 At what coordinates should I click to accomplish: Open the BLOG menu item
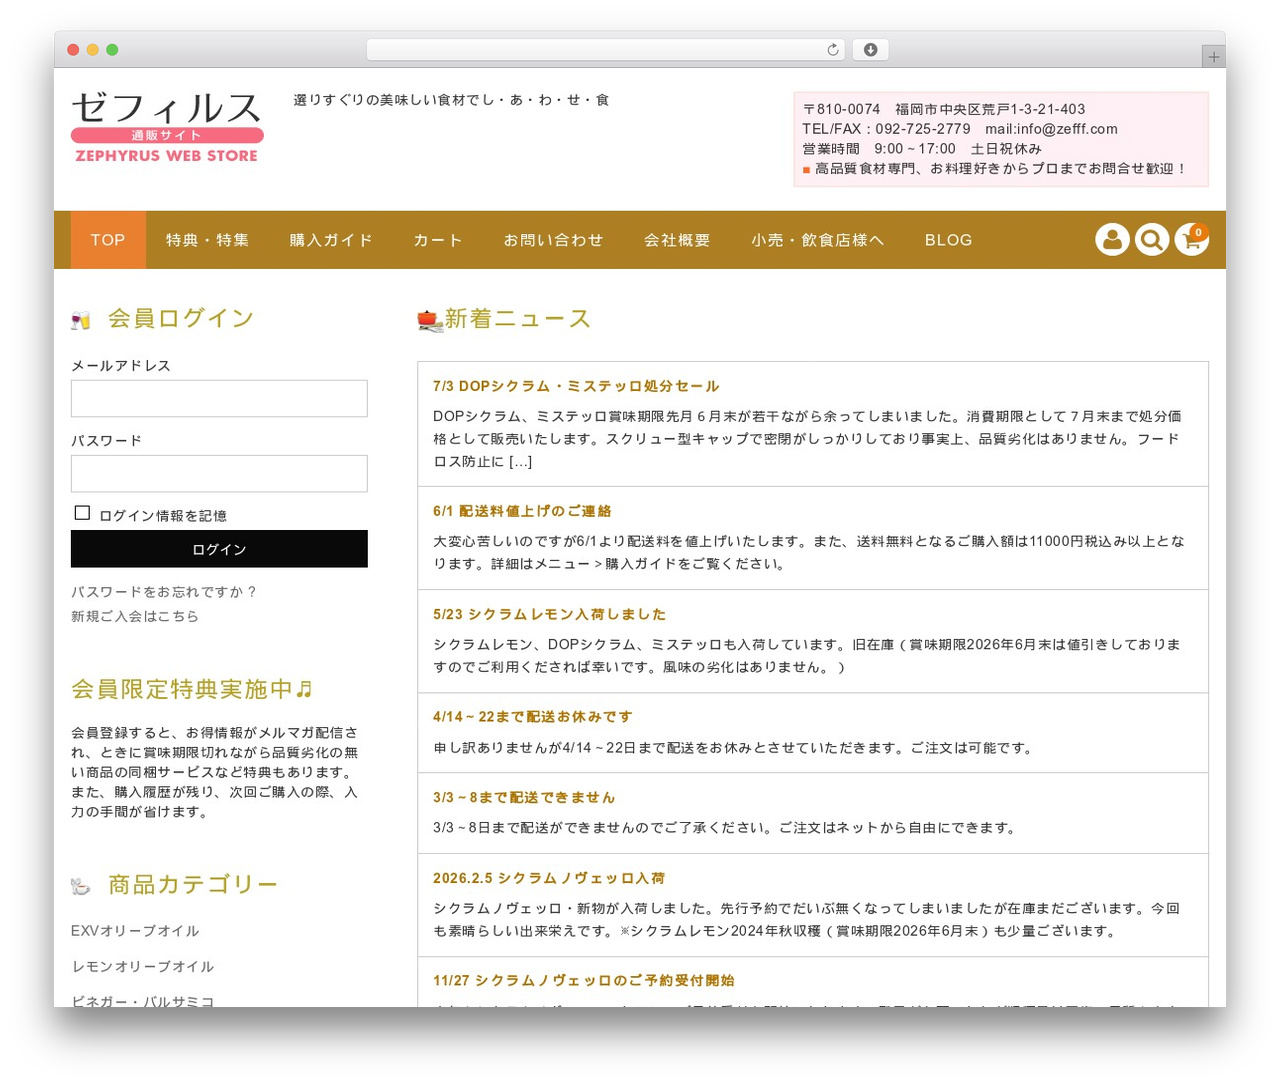click(x=948, y=240)
